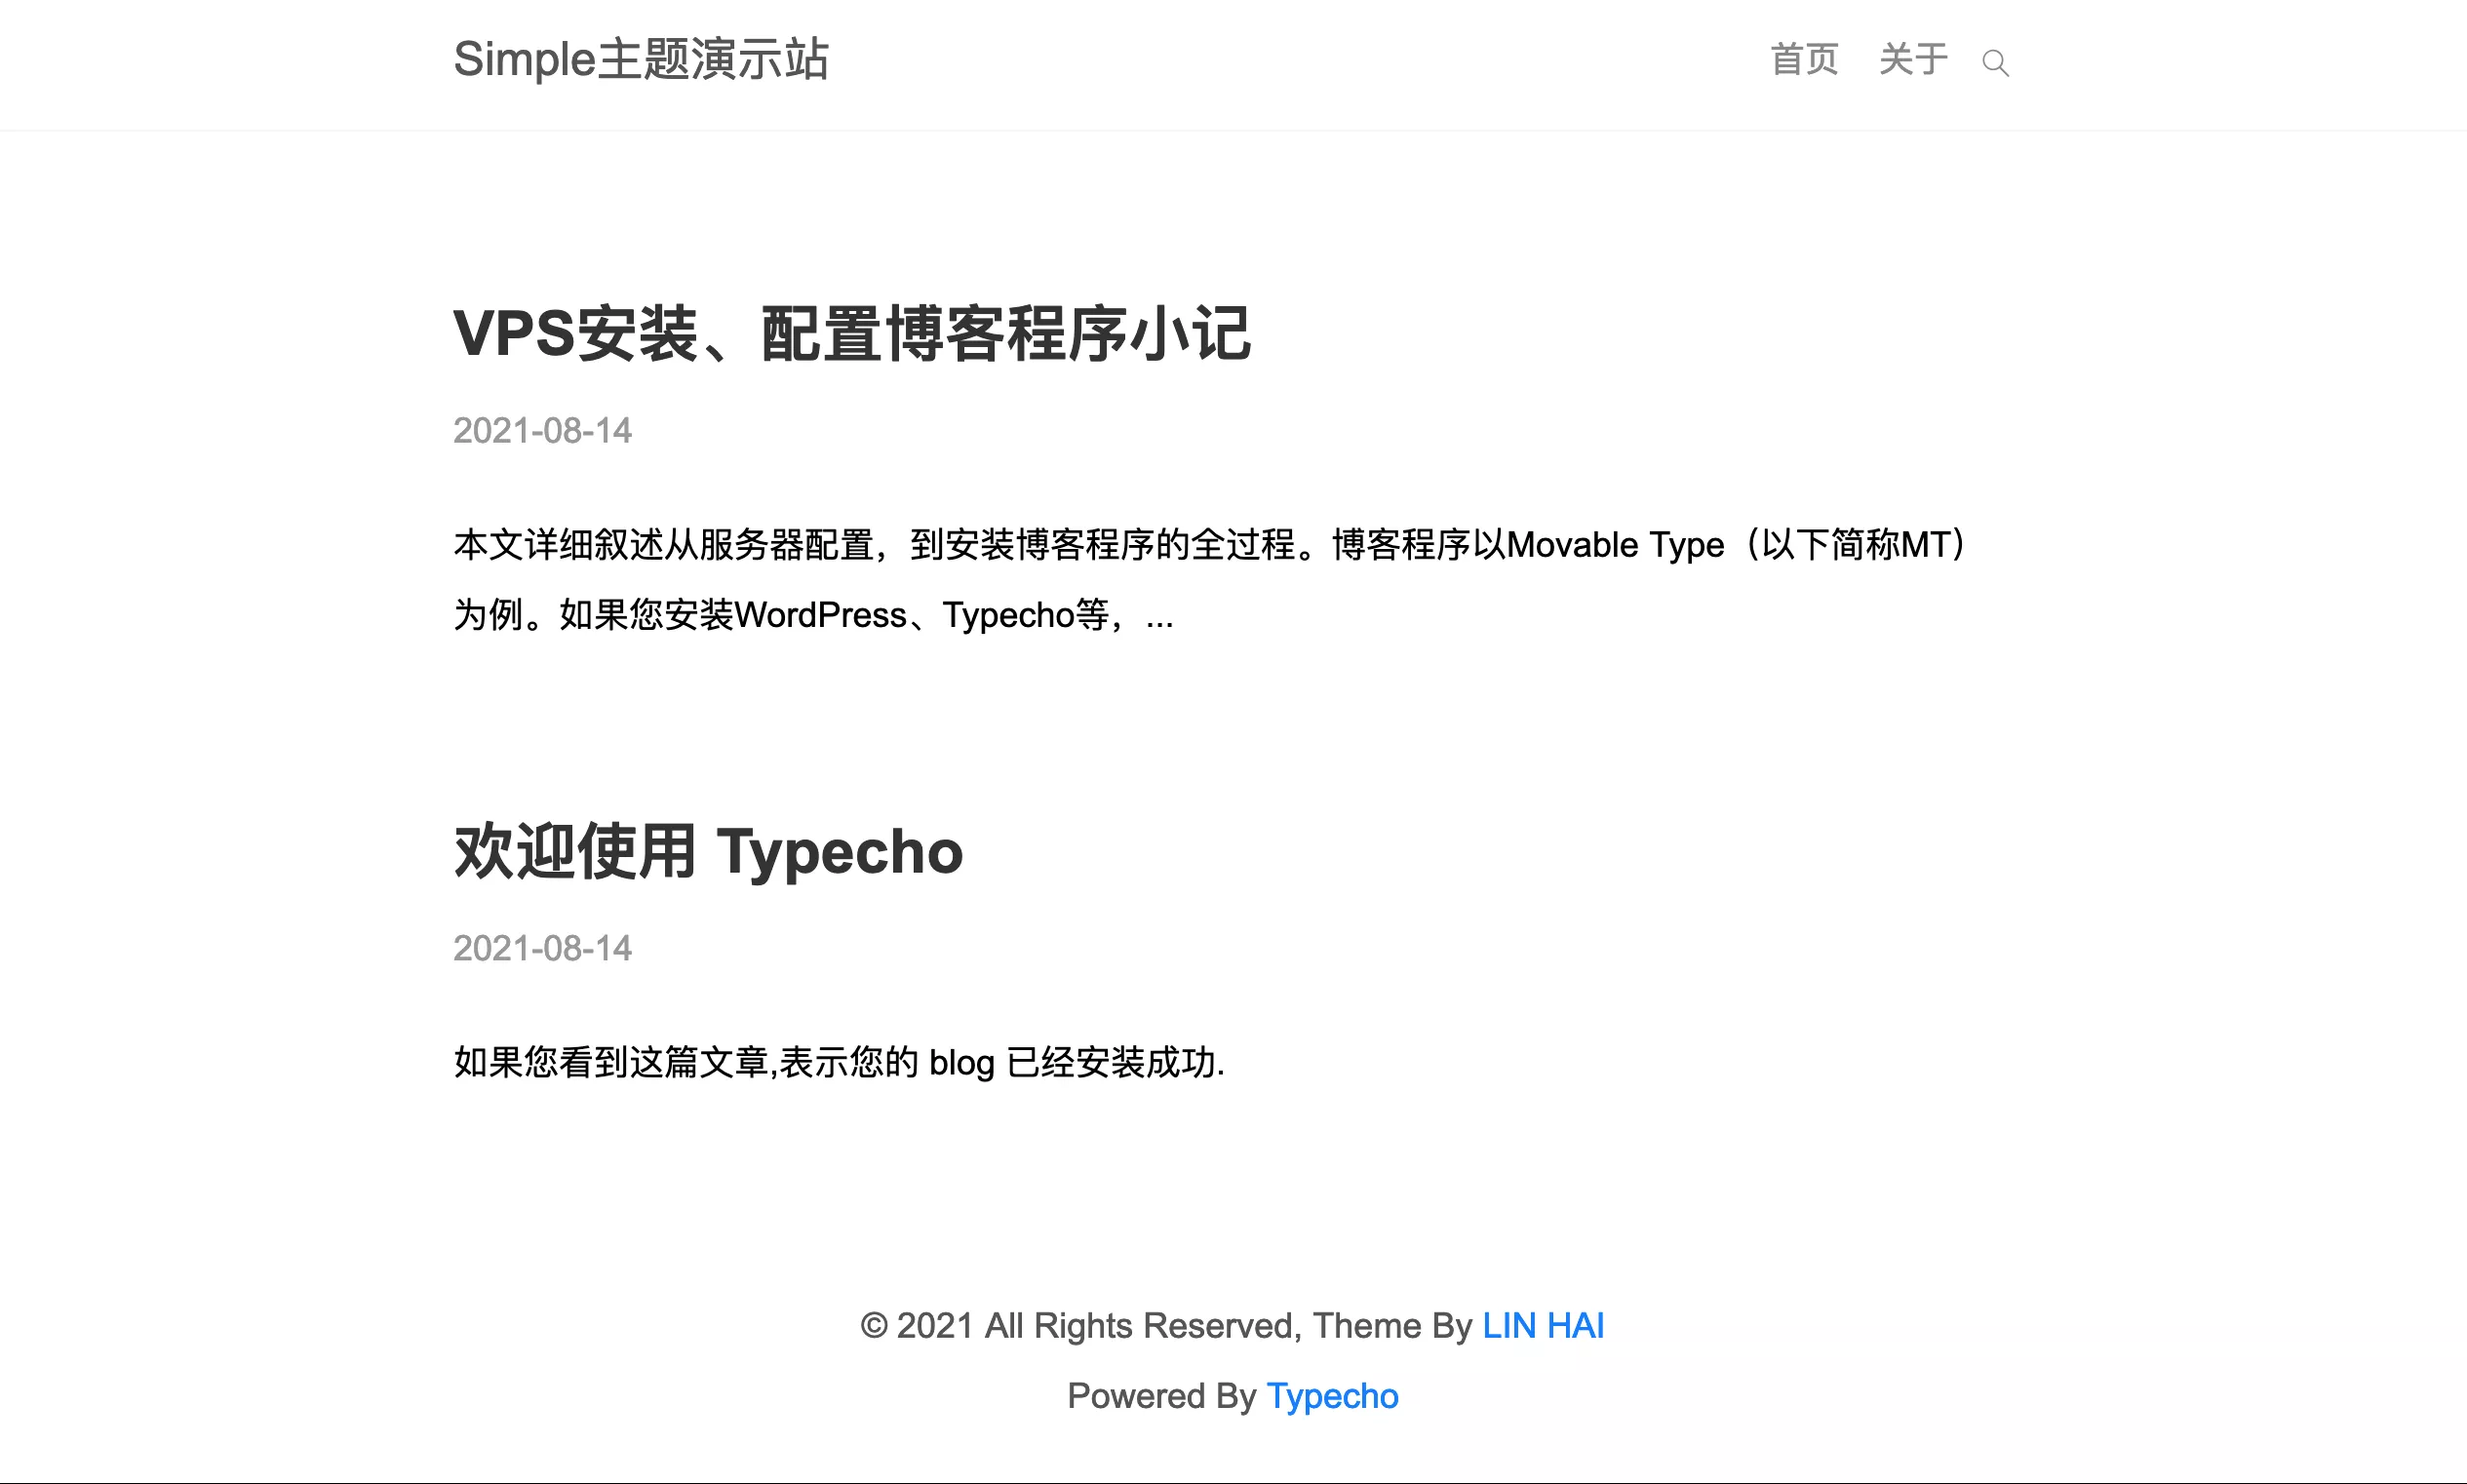Open theme author LIN HAI's link
2467x1484 pixels.
(1543, 1325)
